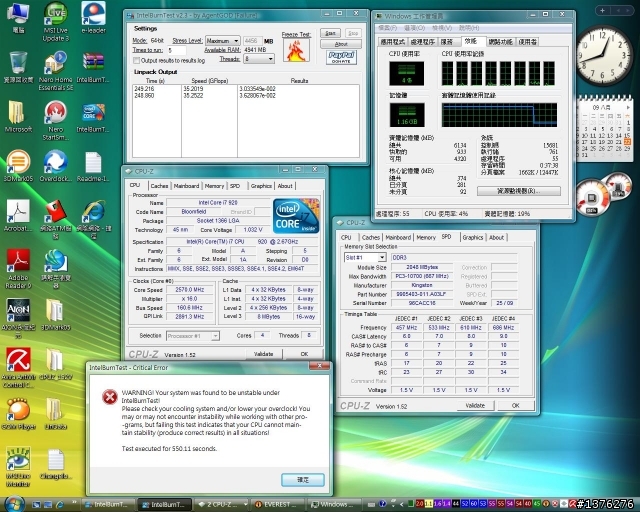Open the MSI Live Update 3 desktop icon

click(56, 22)
